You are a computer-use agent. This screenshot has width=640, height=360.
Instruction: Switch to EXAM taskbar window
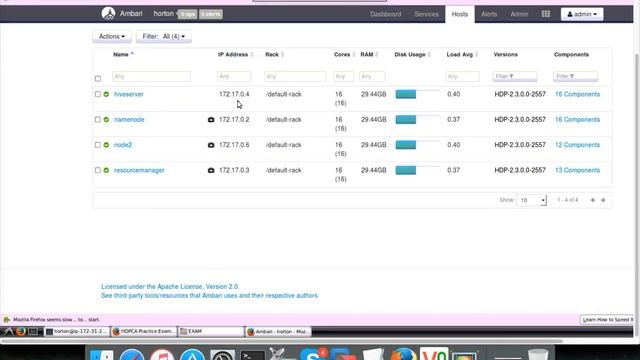coord(211,331)
